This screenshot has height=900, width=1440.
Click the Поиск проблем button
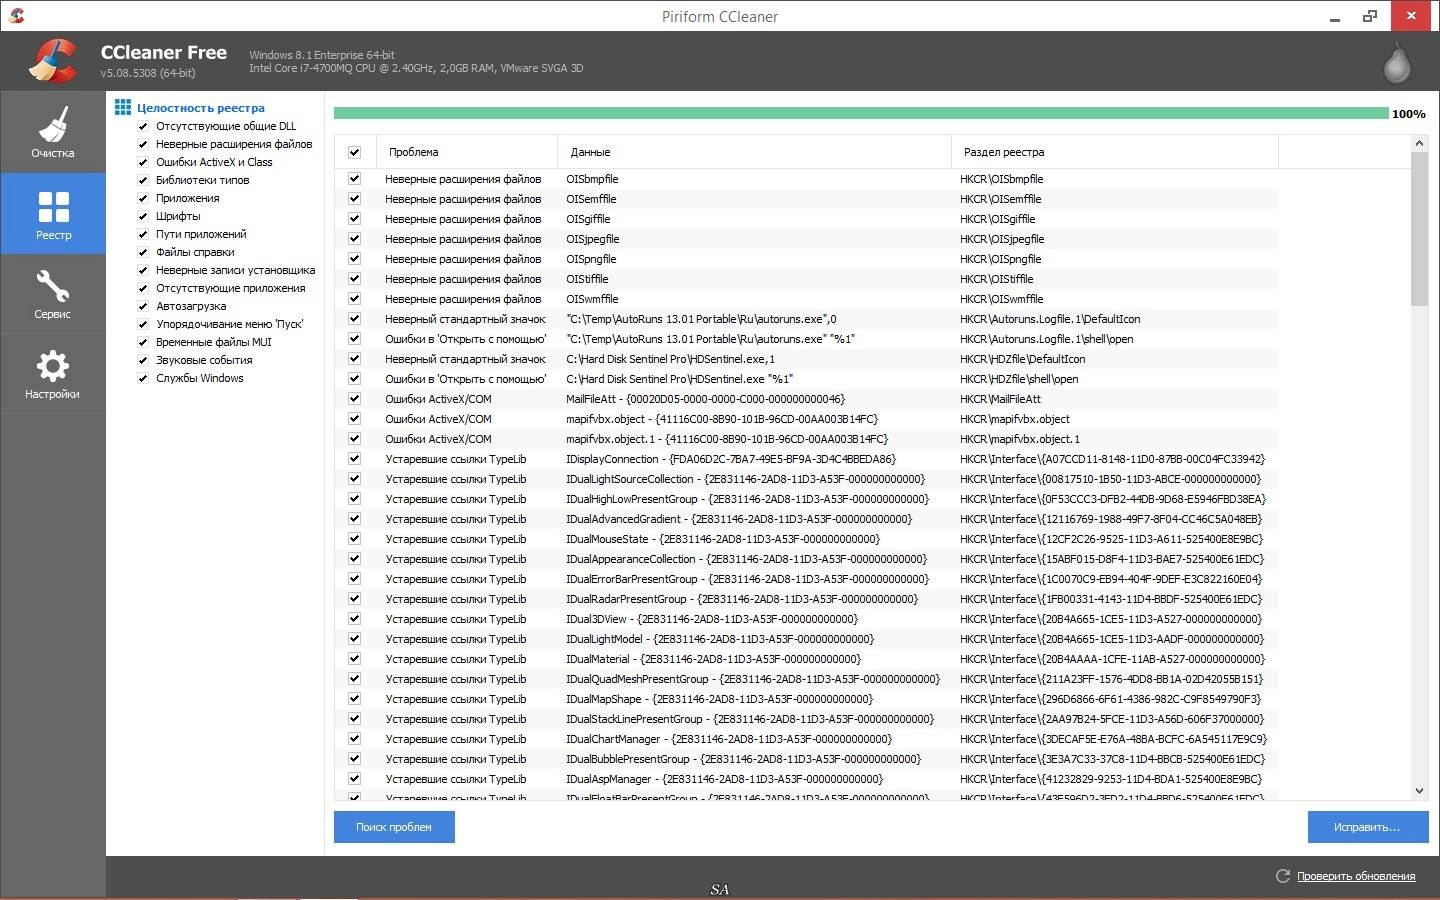click(394, 827)
